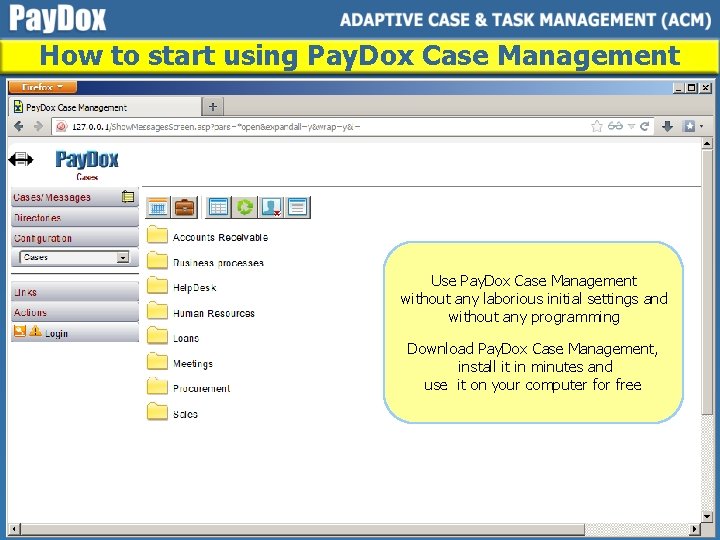
Task: Click the horizontal scrollbar thumb
Action: coord(303,529)
